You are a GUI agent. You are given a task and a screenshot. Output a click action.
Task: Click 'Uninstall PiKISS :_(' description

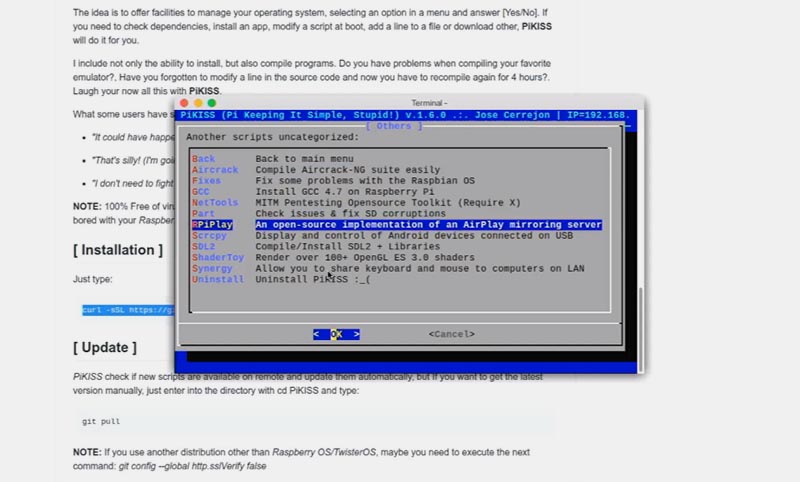(x=313, y=280)
